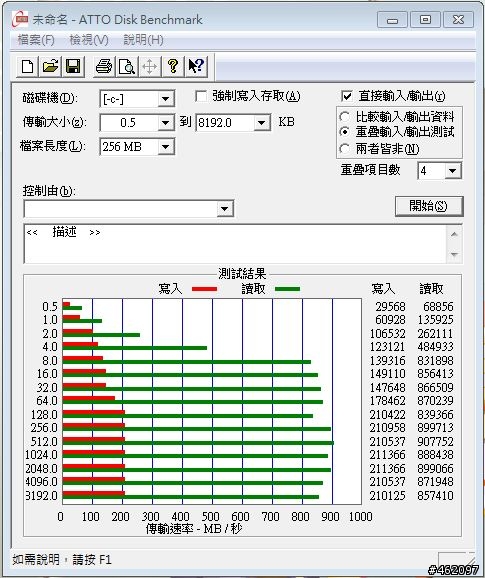
Task: Open the 重疊項目數 queue depth dropdown
Action: coord(453,171)
